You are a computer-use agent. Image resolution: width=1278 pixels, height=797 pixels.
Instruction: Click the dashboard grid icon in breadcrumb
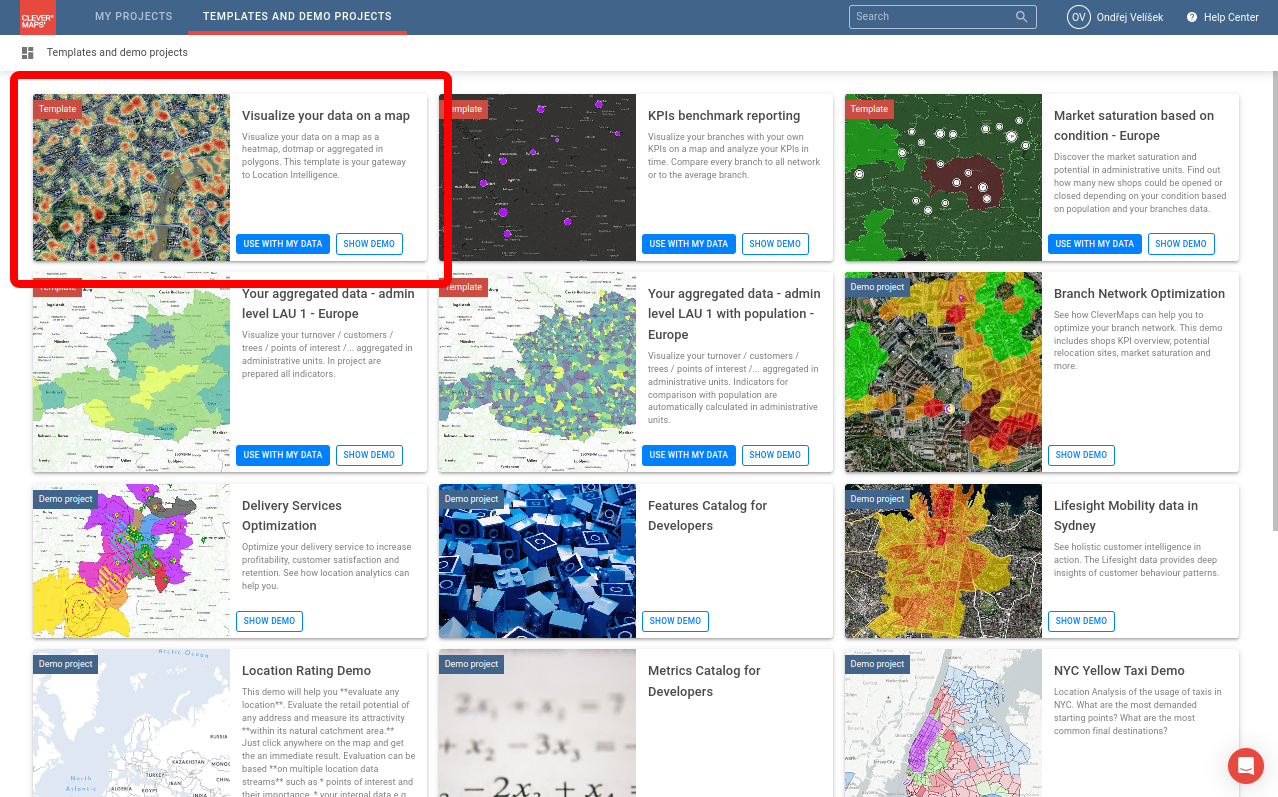pos(28,53)
